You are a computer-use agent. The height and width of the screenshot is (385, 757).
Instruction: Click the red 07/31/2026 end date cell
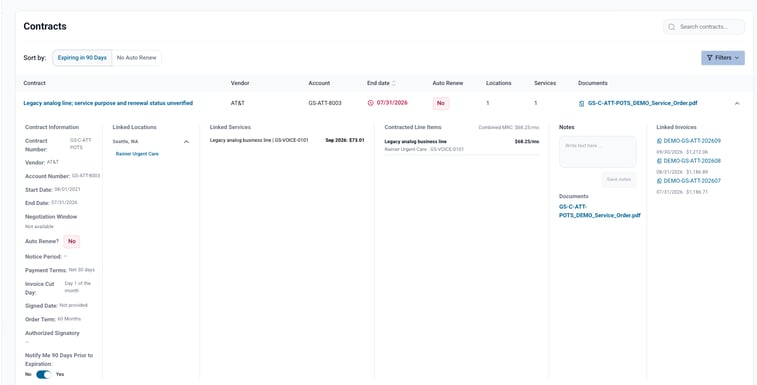click(x=392, y=103)
